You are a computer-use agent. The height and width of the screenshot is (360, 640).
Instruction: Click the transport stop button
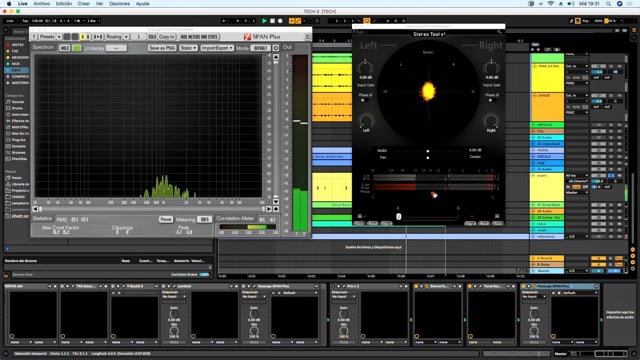tap(272, 21)
